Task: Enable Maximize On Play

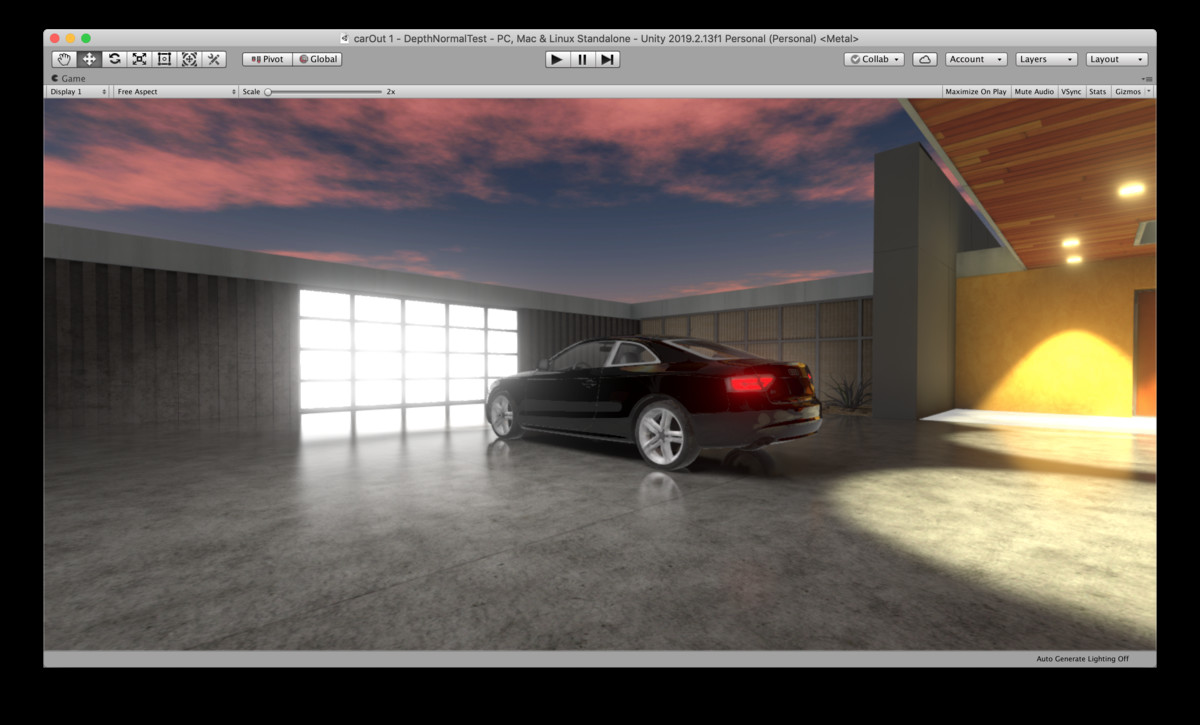Action: click(x=975, y=91)
